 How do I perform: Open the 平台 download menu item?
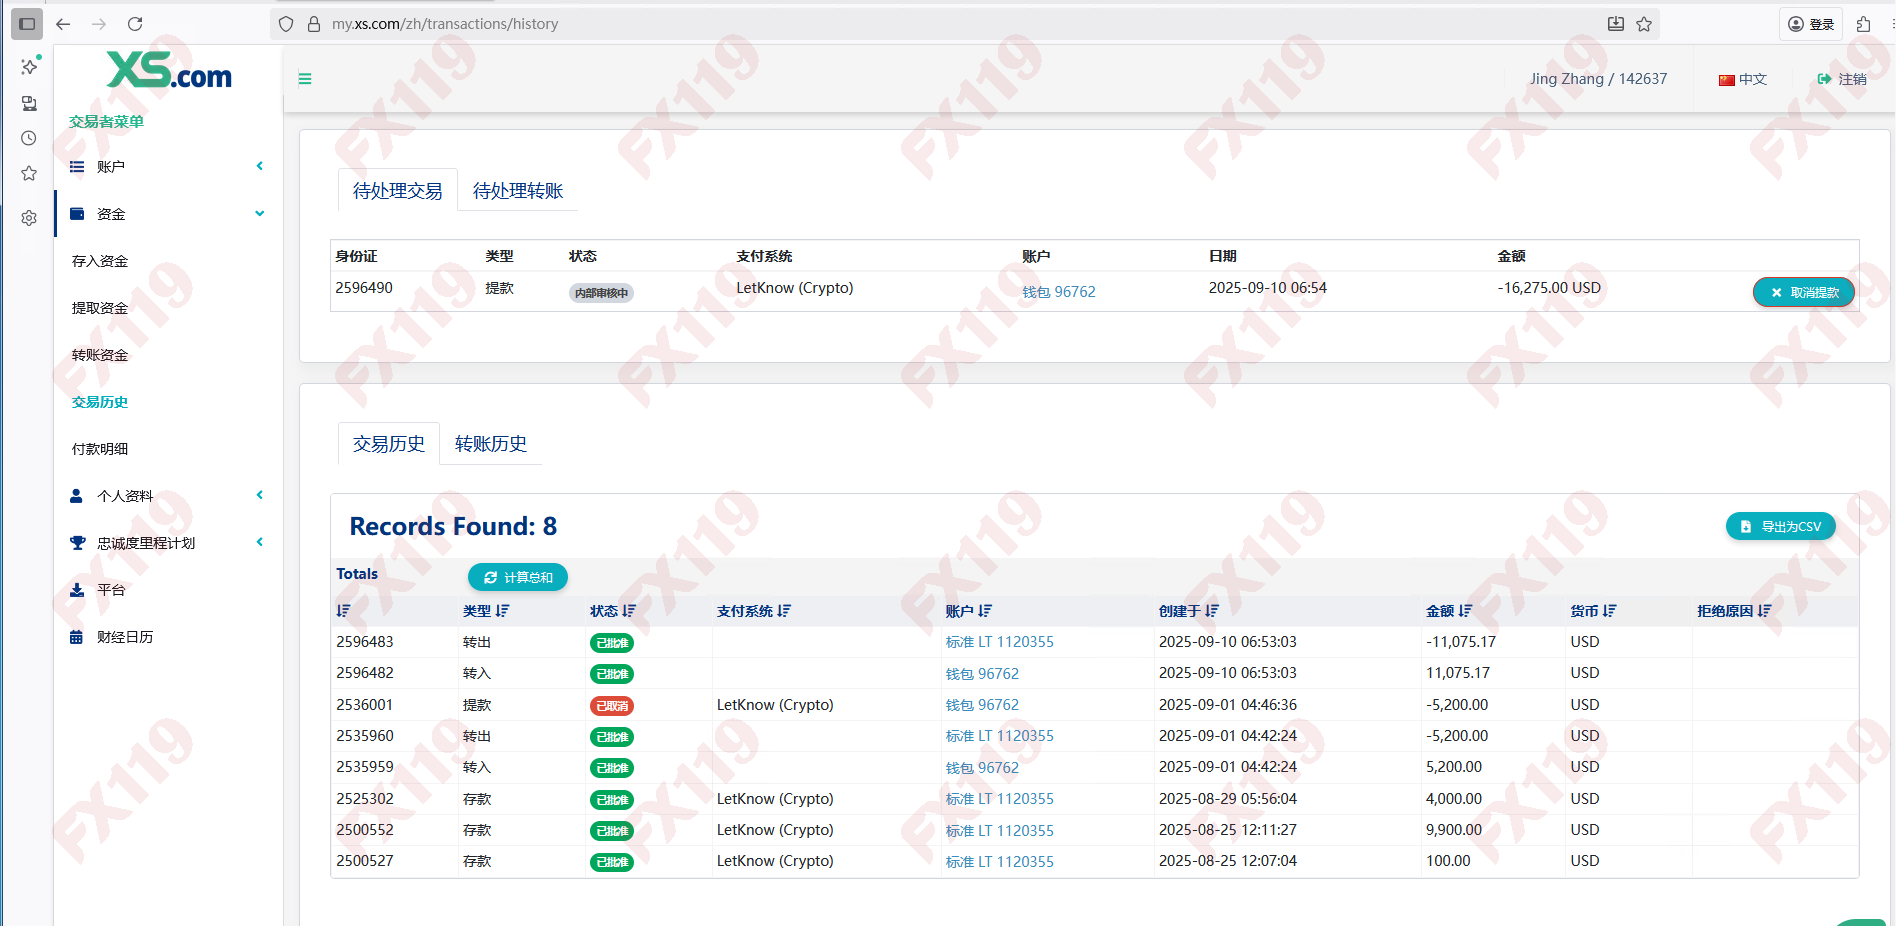point(111,590)
